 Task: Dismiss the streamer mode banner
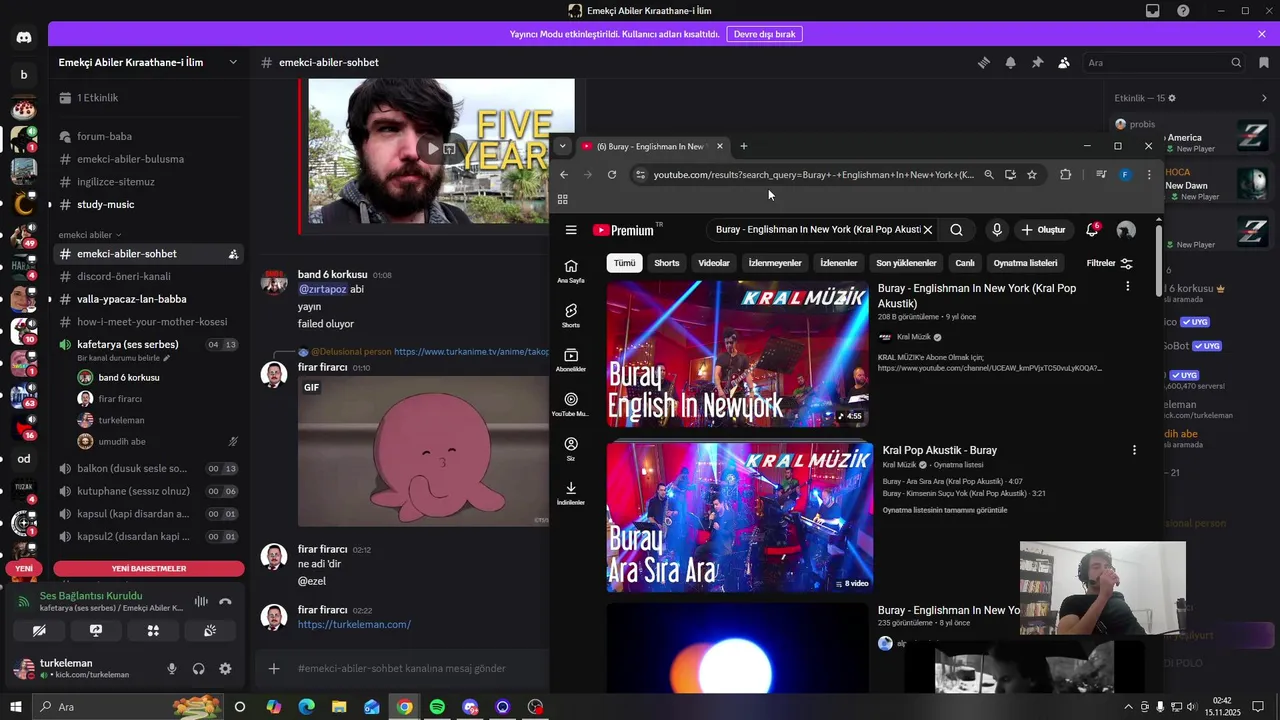coord(1262,34)
